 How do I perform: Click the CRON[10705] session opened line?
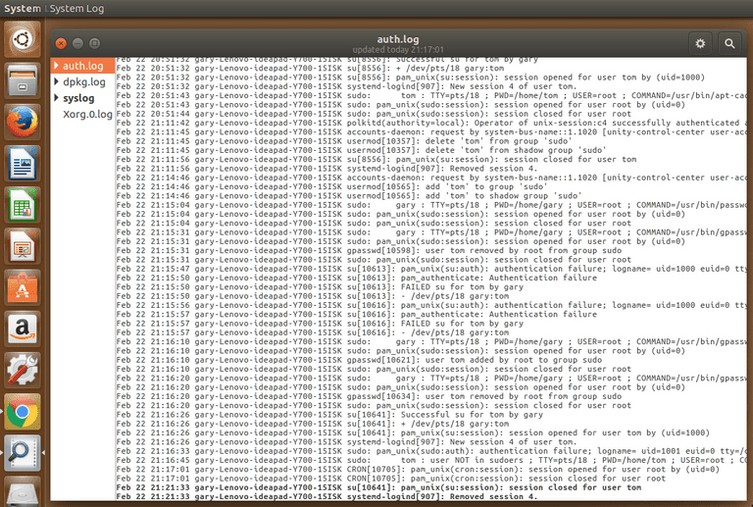tap(418, 470)
